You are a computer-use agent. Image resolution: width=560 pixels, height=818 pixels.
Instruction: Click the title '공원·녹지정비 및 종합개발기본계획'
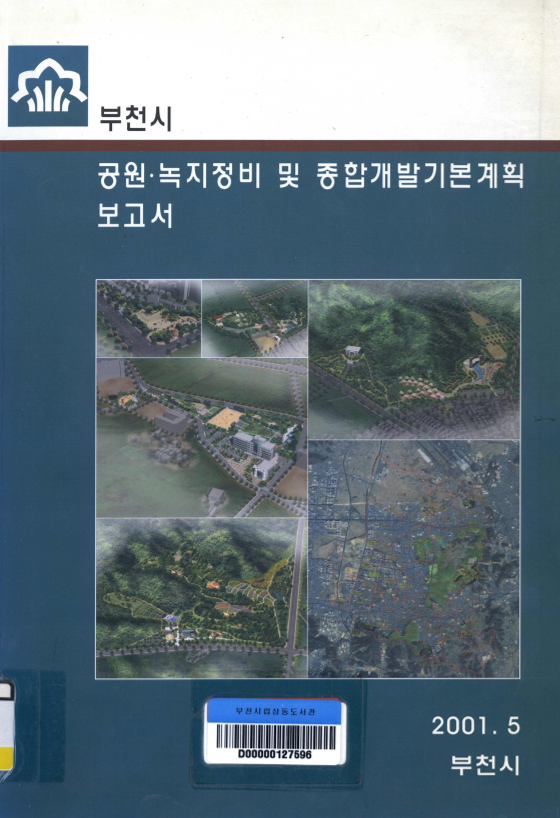pyautogui.click(x=311, y=175)
